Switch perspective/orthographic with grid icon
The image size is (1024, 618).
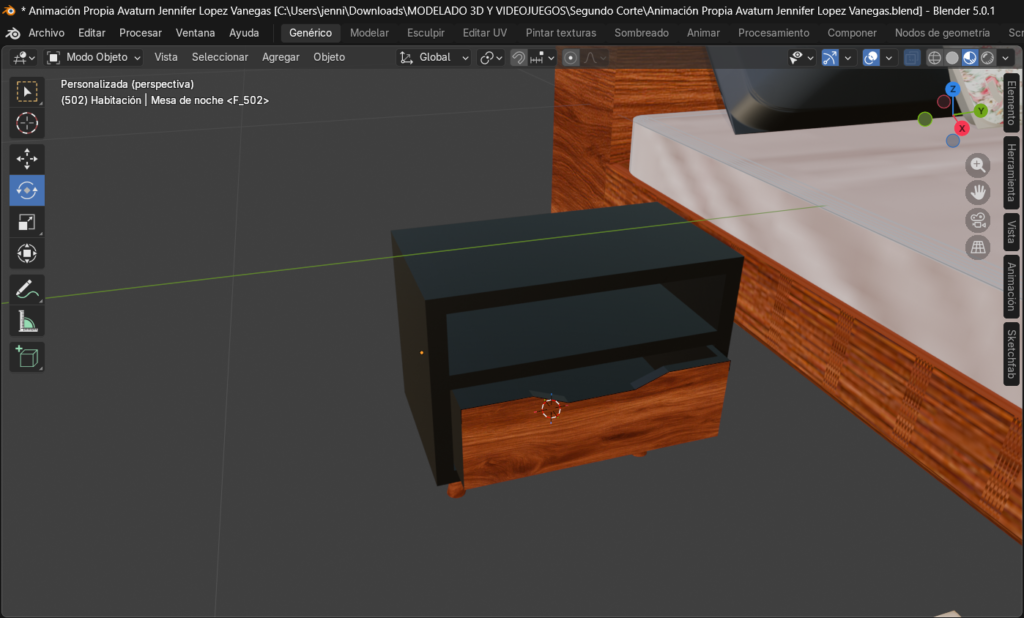978,248
